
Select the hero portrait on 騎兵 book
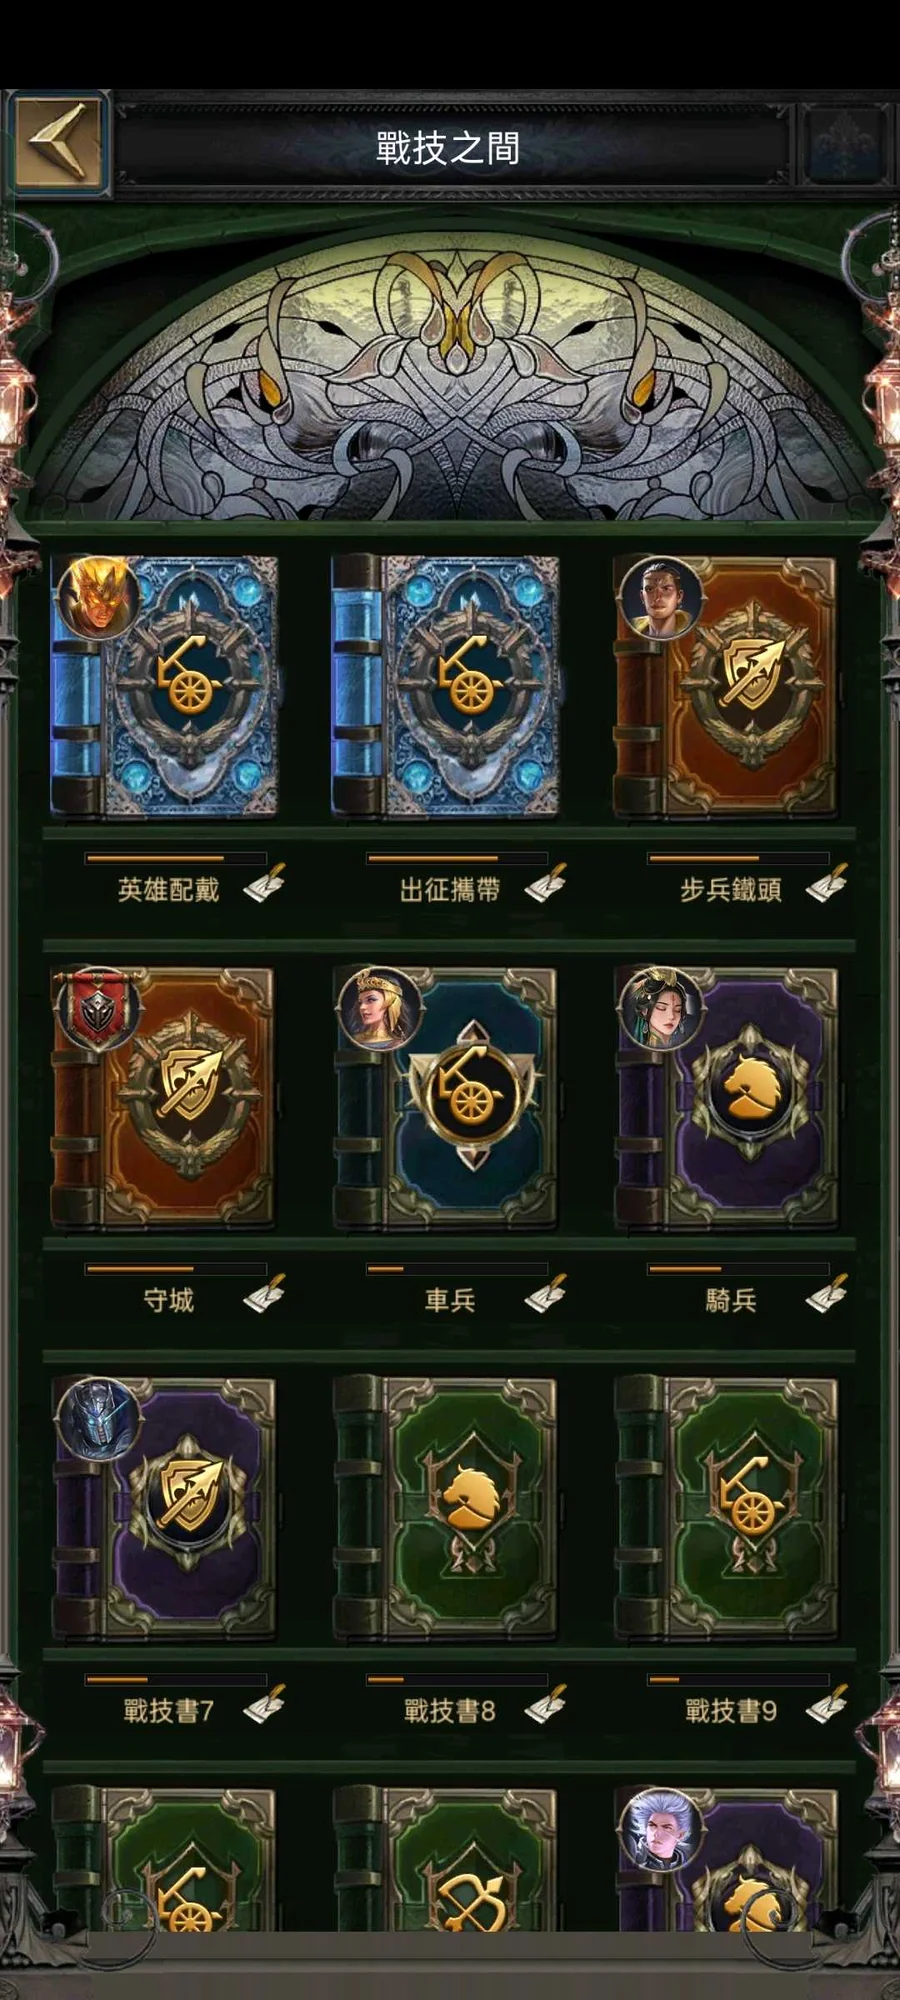coord(661,1008)
